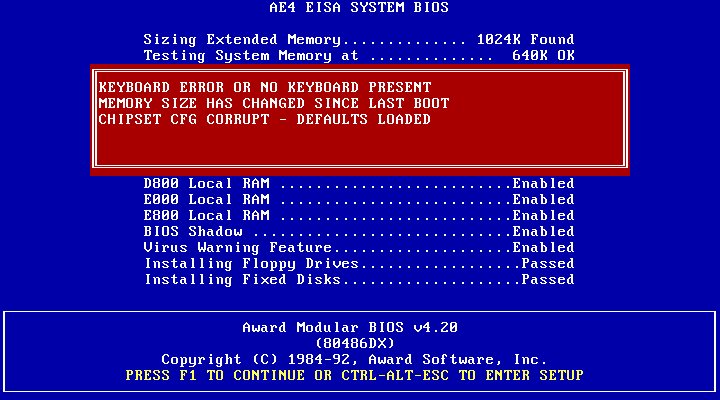720x400 pixels.
Task: Click the CHIPSET CFG CORRUPT error line
Action: (265, 119)
